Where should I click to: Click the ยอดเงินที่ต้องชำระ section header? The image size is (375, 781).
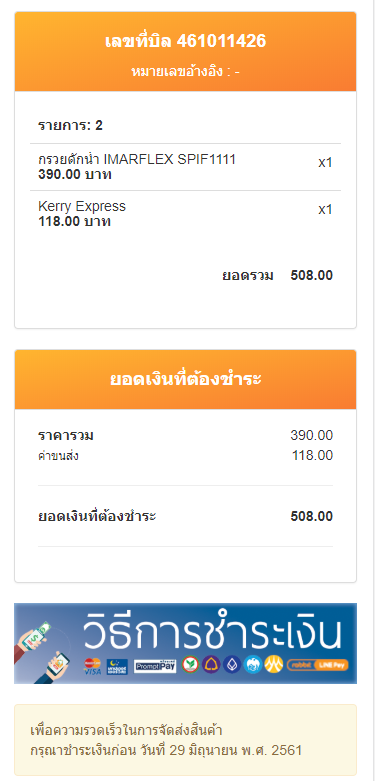click(x=185, y=380)
